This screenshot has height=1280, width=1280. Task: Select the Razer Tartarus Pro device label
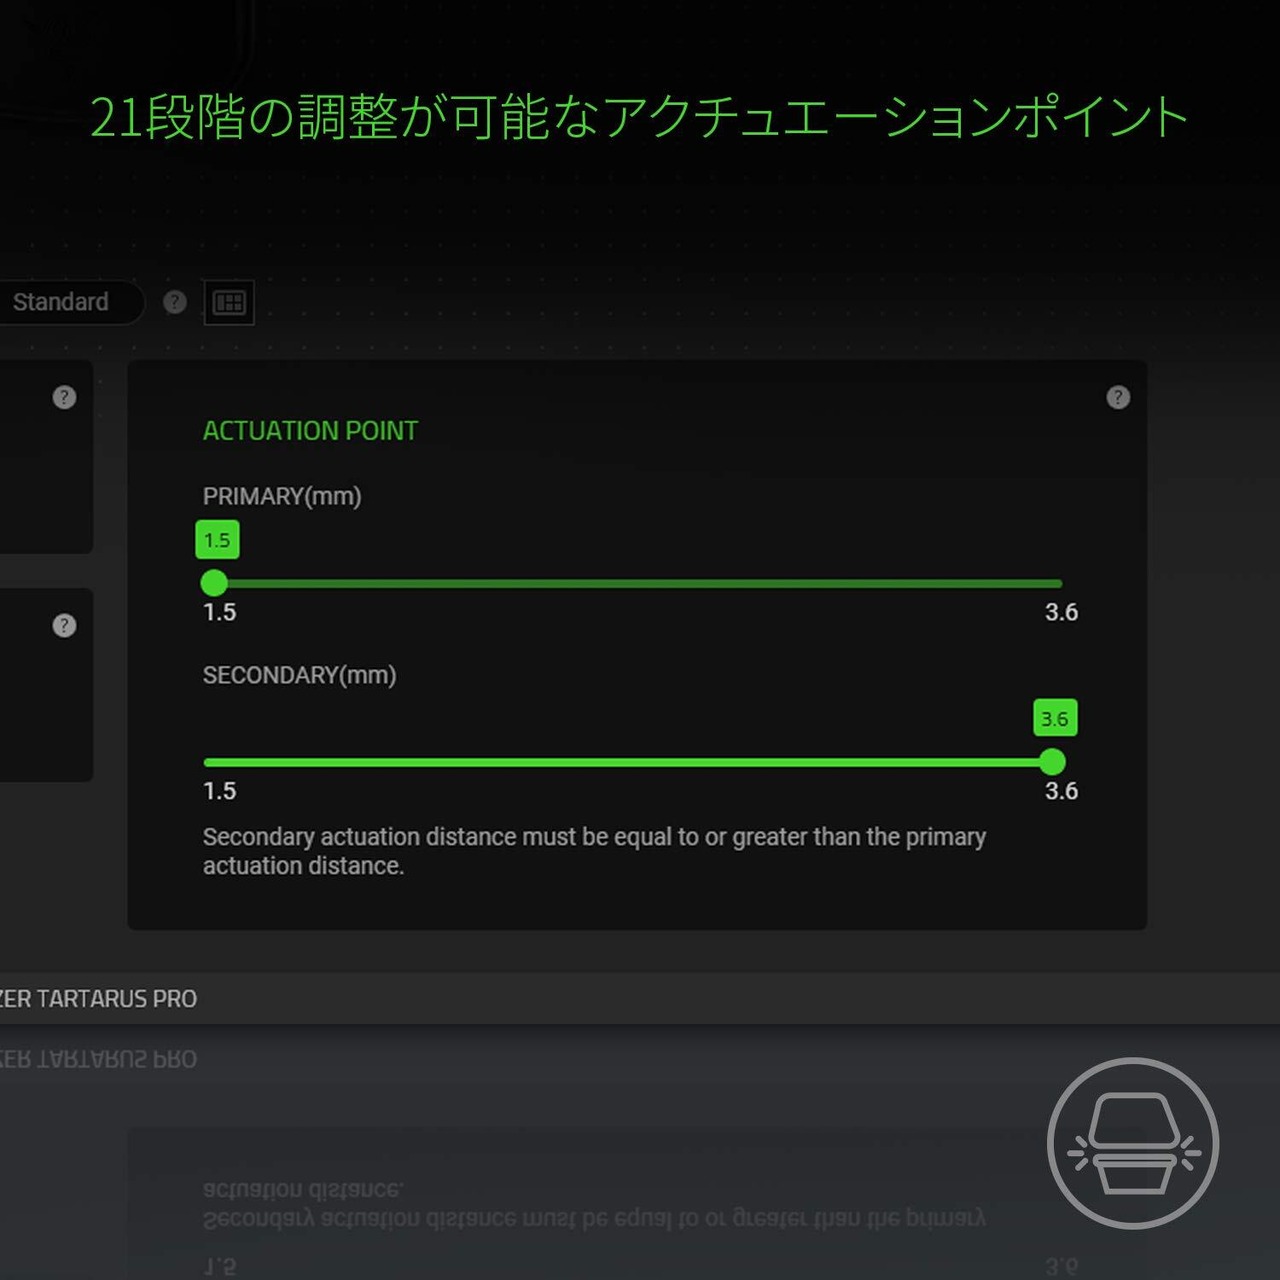(98, 999)
